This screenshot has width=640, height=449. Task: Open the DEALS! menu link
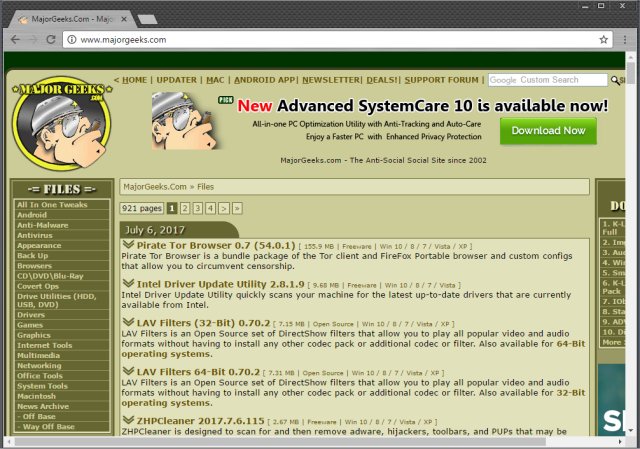[382, 80]
